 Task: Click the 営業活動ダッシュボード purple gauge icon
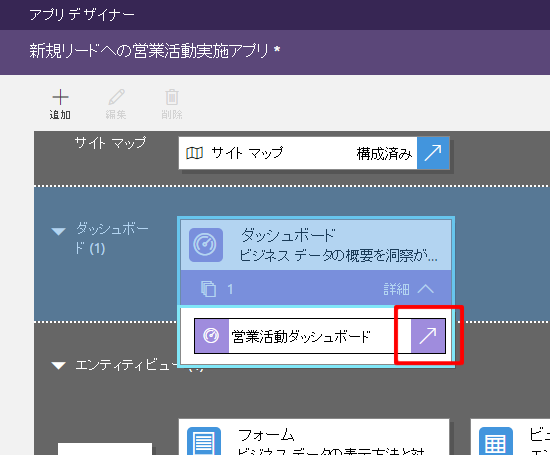click(211, 336)
